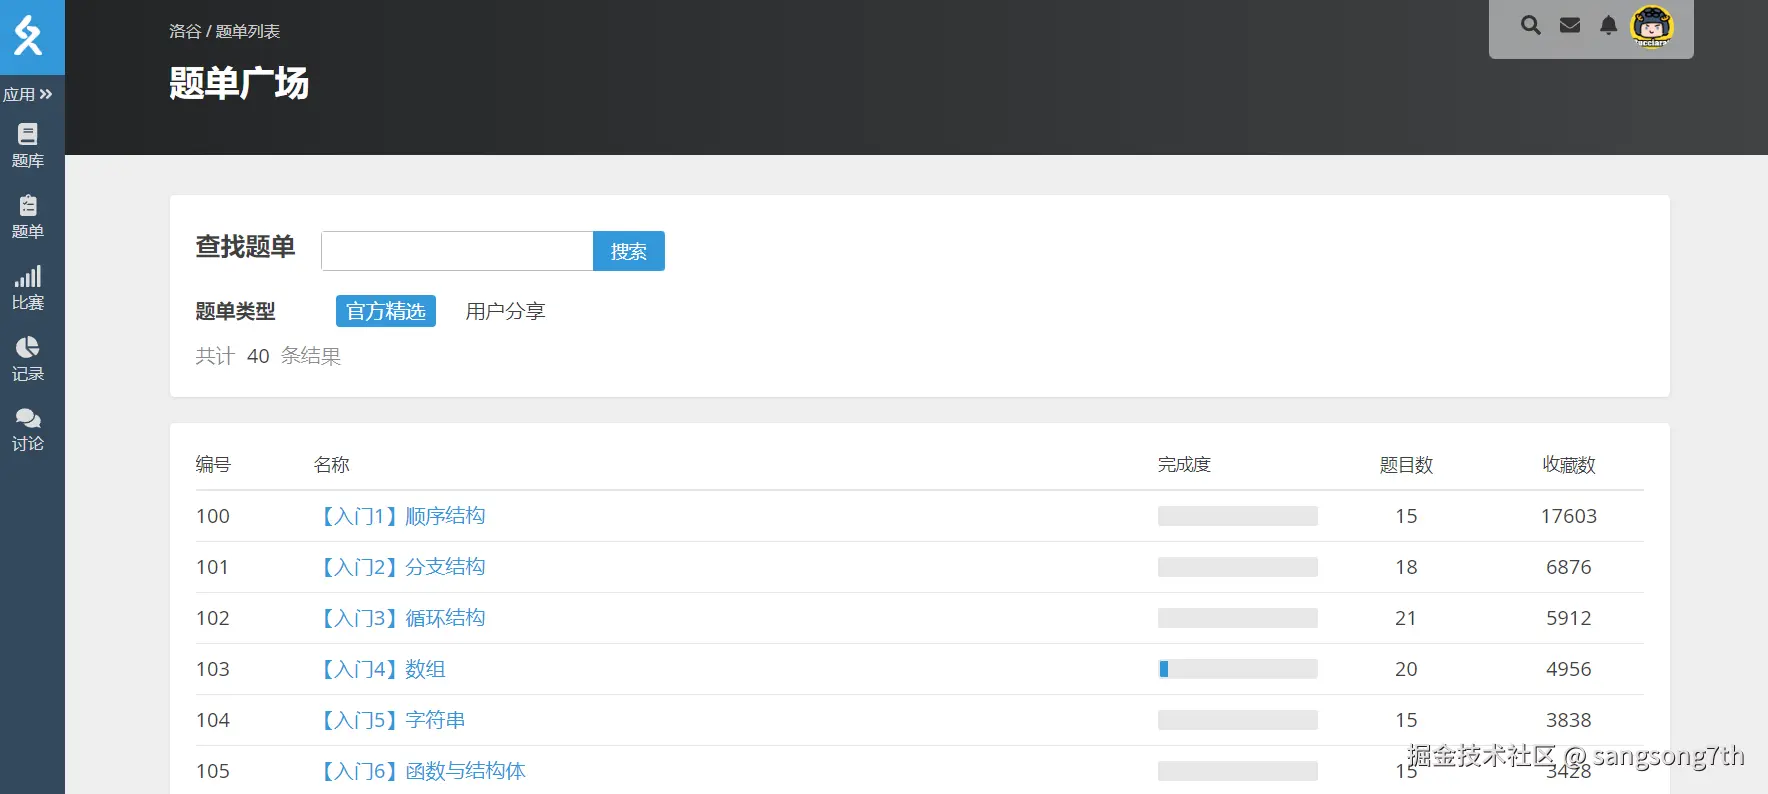Expand the 应用 apps menu
Viewport: 1768px width, 794px height.
tap(28, 94)
